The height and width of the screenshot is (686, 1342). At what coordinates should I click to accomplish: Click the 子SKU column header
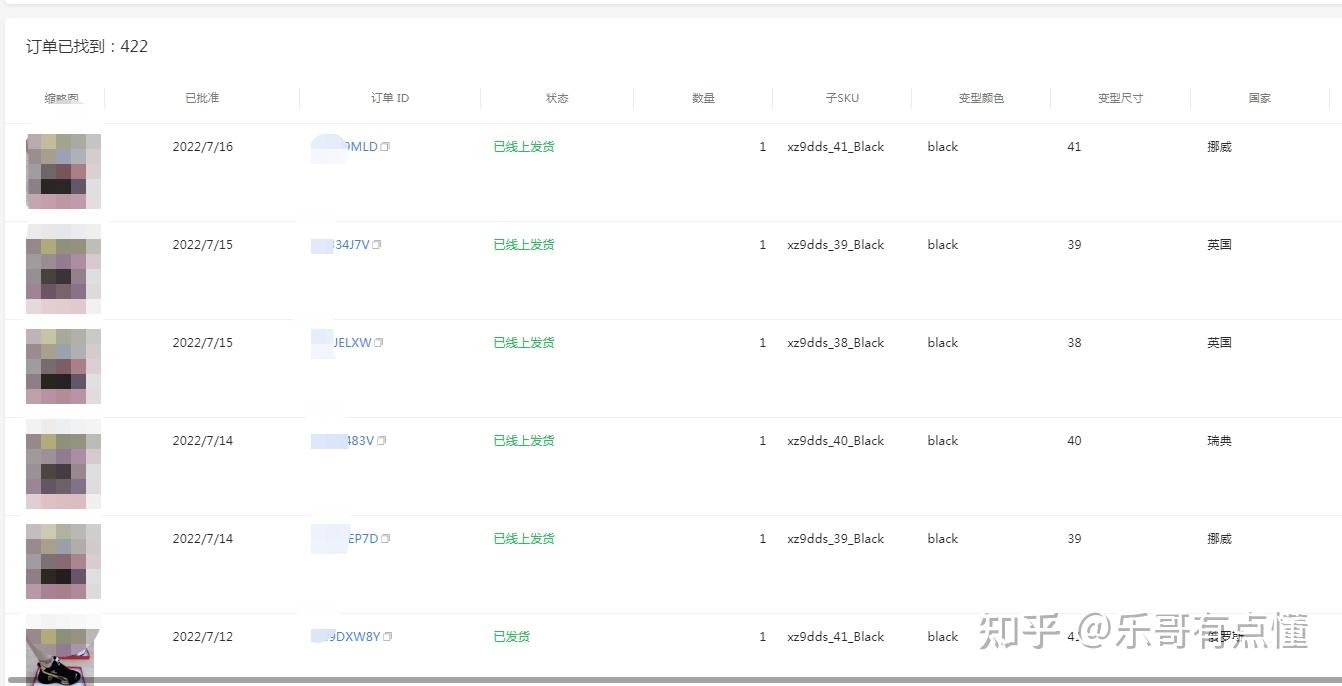[x=843, y=97]
